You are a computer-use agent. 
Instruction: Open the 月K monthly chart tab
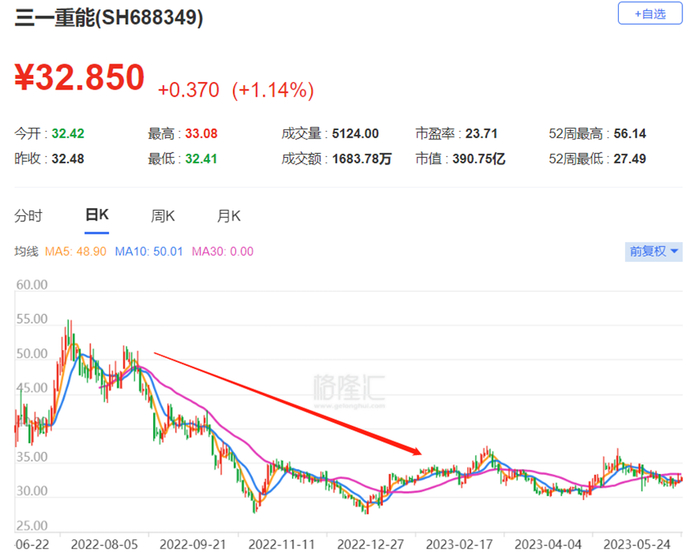(x=229, y=216)
